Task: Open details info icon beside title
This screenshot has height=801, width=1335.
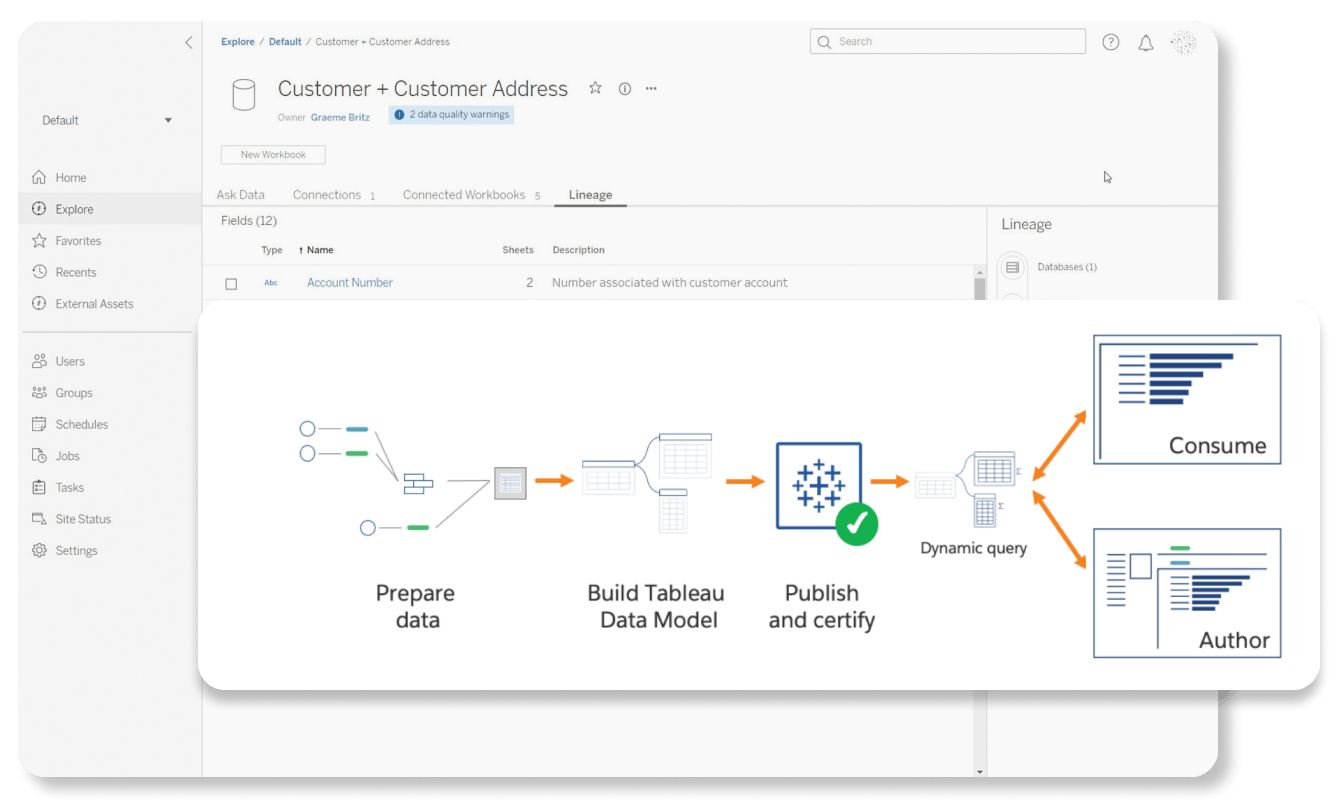Action: pyautogui.click(x=625, y=89)
